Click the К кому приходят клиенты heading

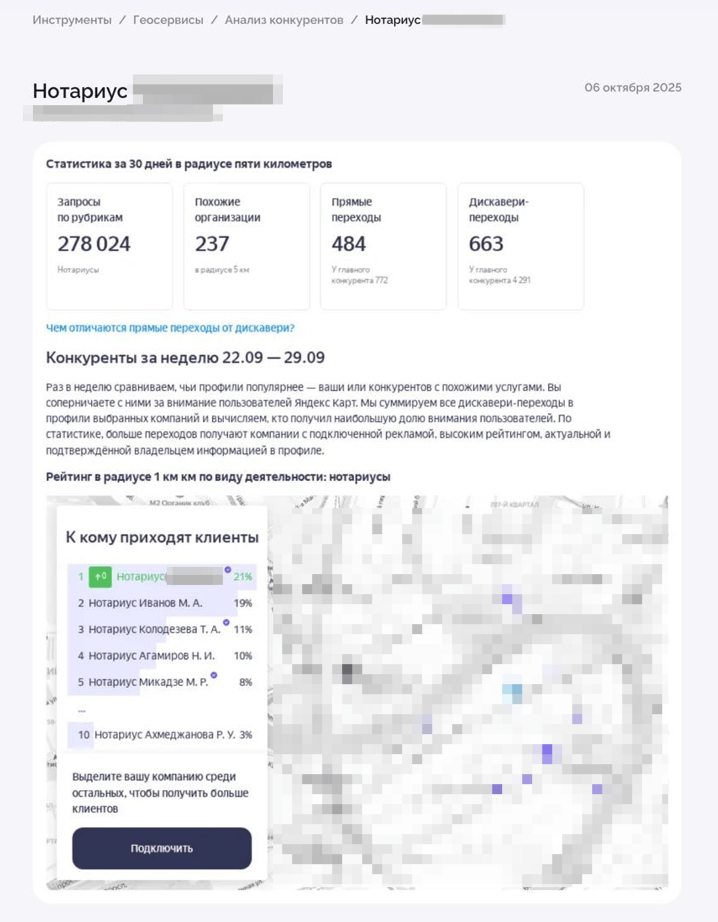coord(162,537)
